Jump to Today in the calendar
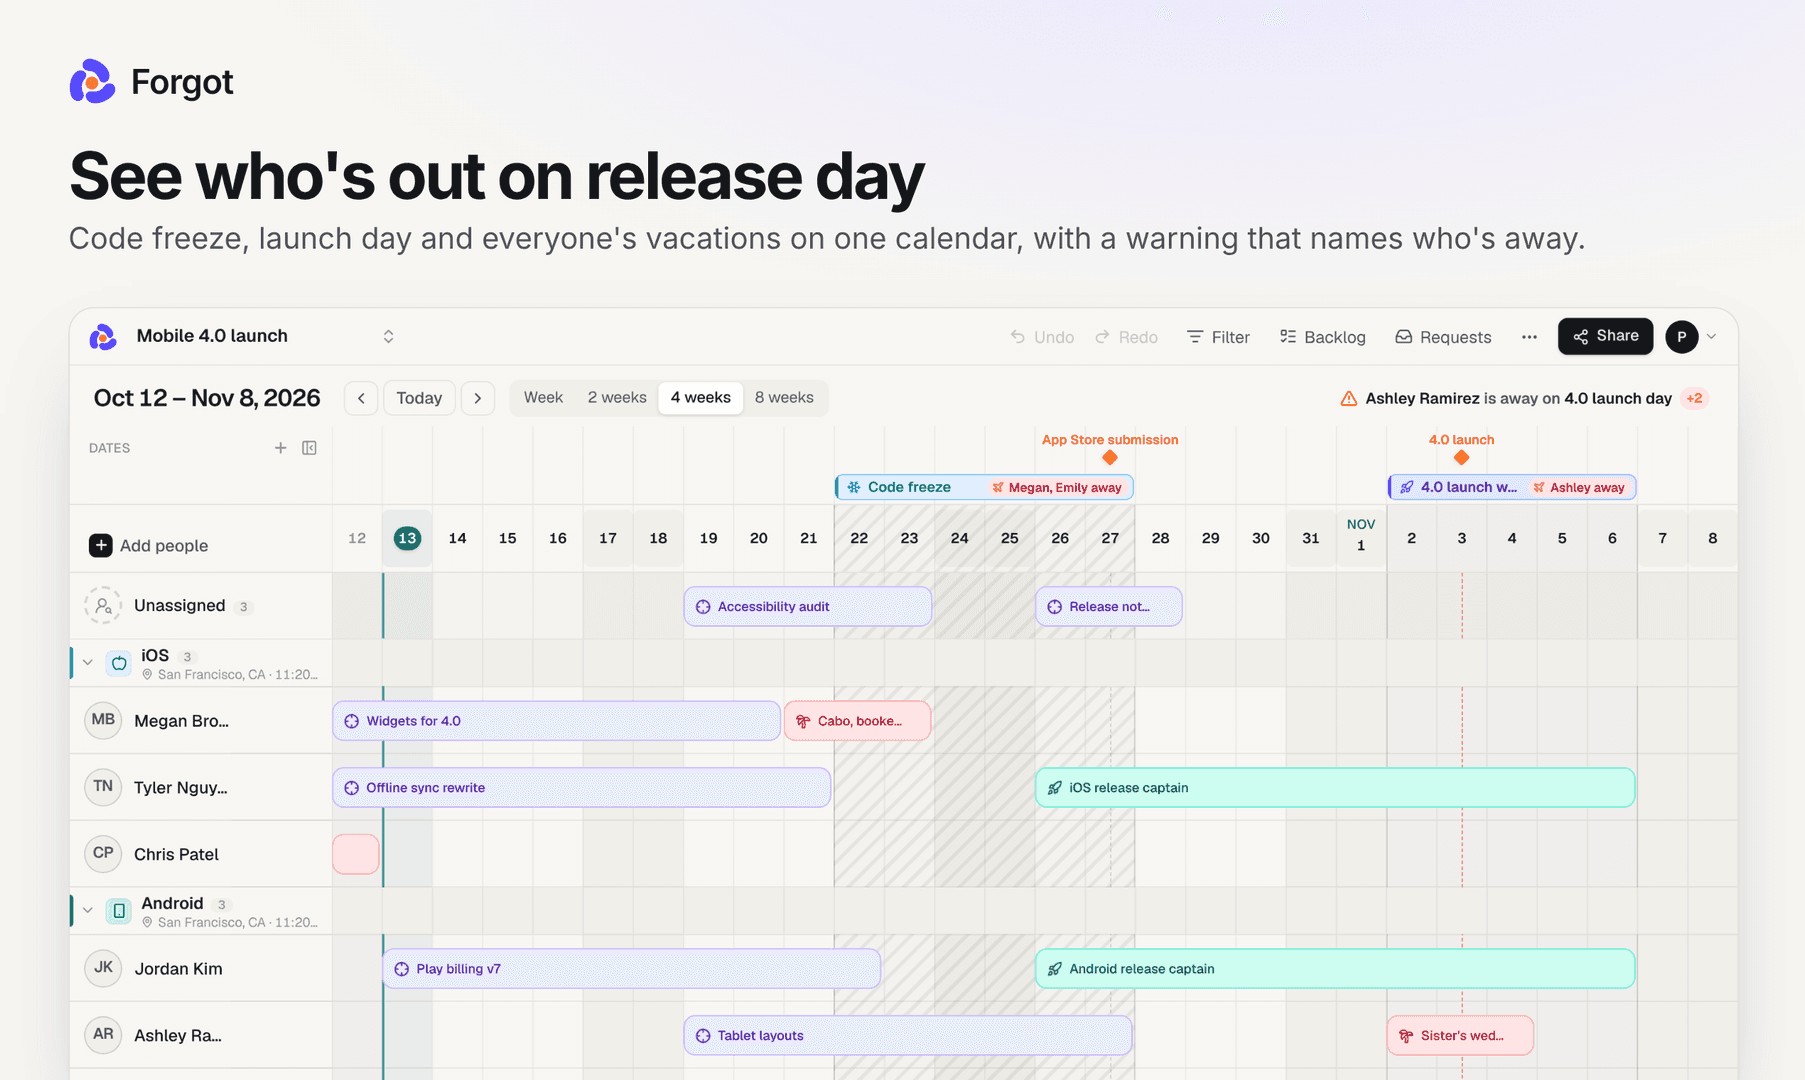1805x1080 pixels. coord(419,398)
